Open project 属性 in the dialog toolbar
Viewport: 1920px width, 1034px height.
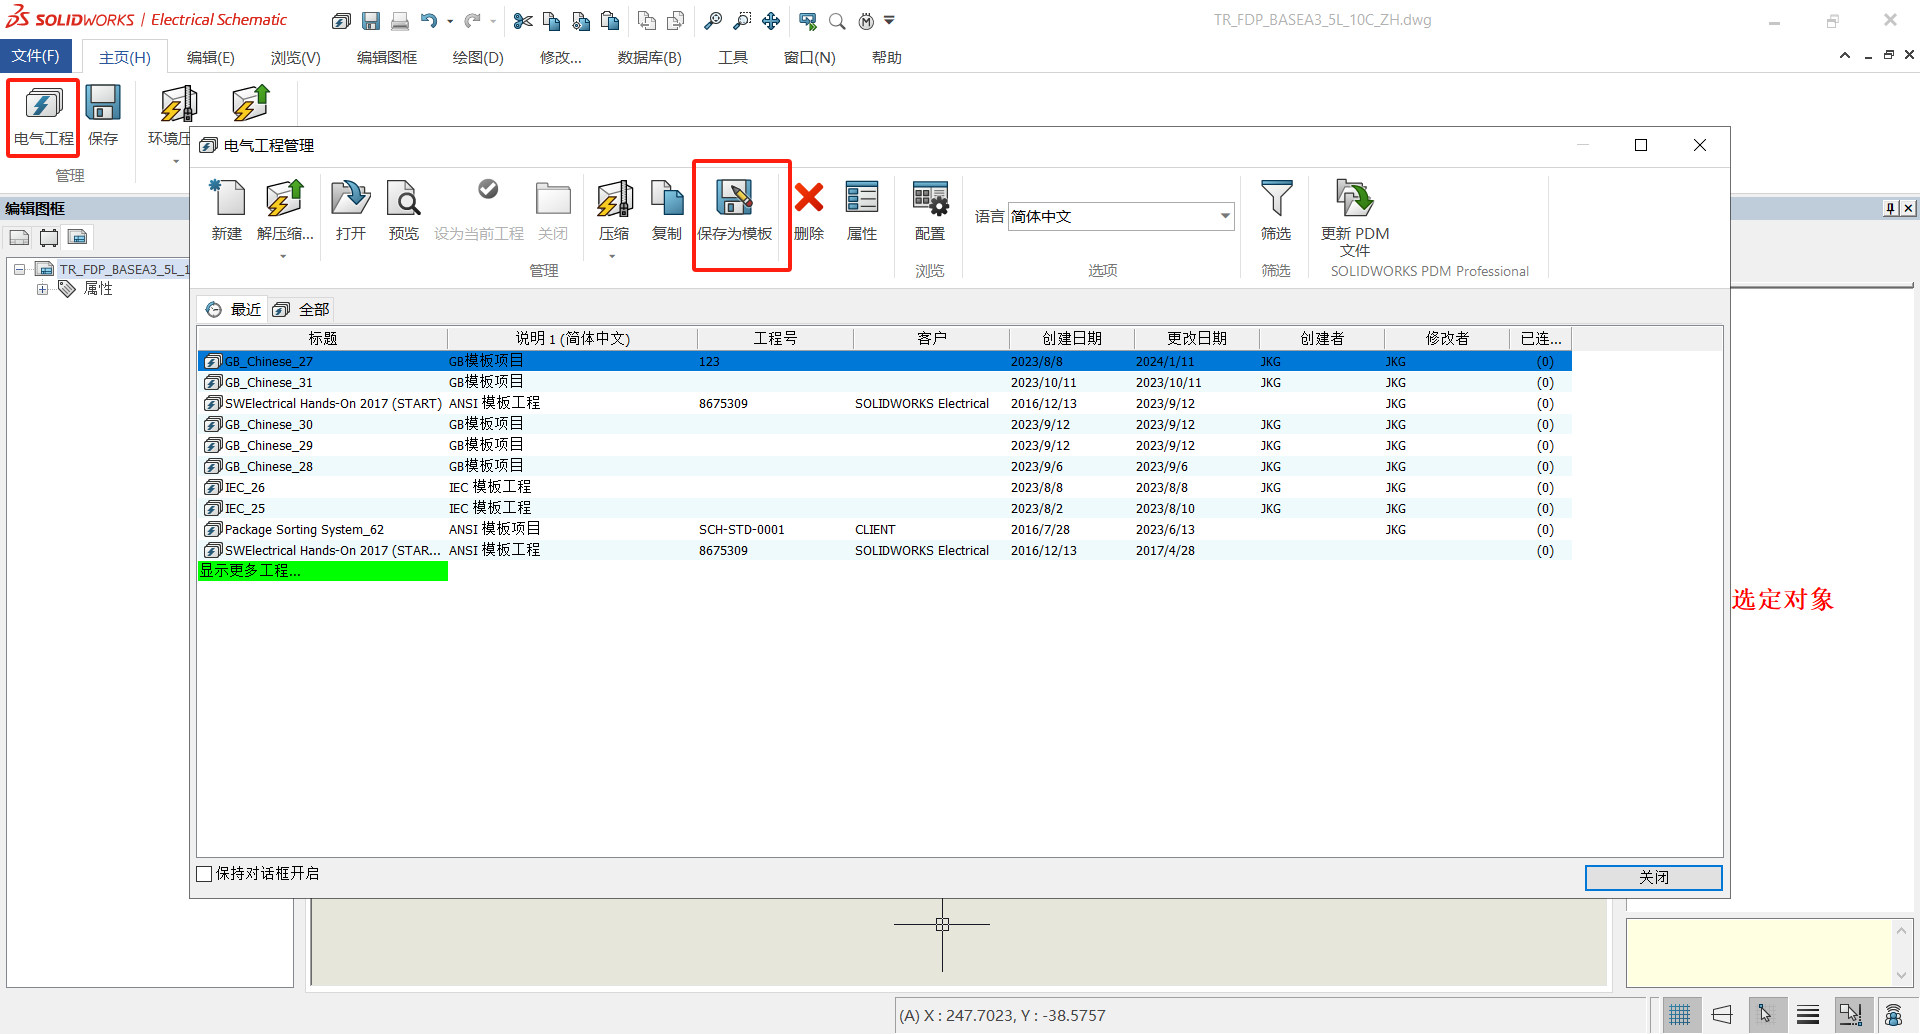coord(862,211)
